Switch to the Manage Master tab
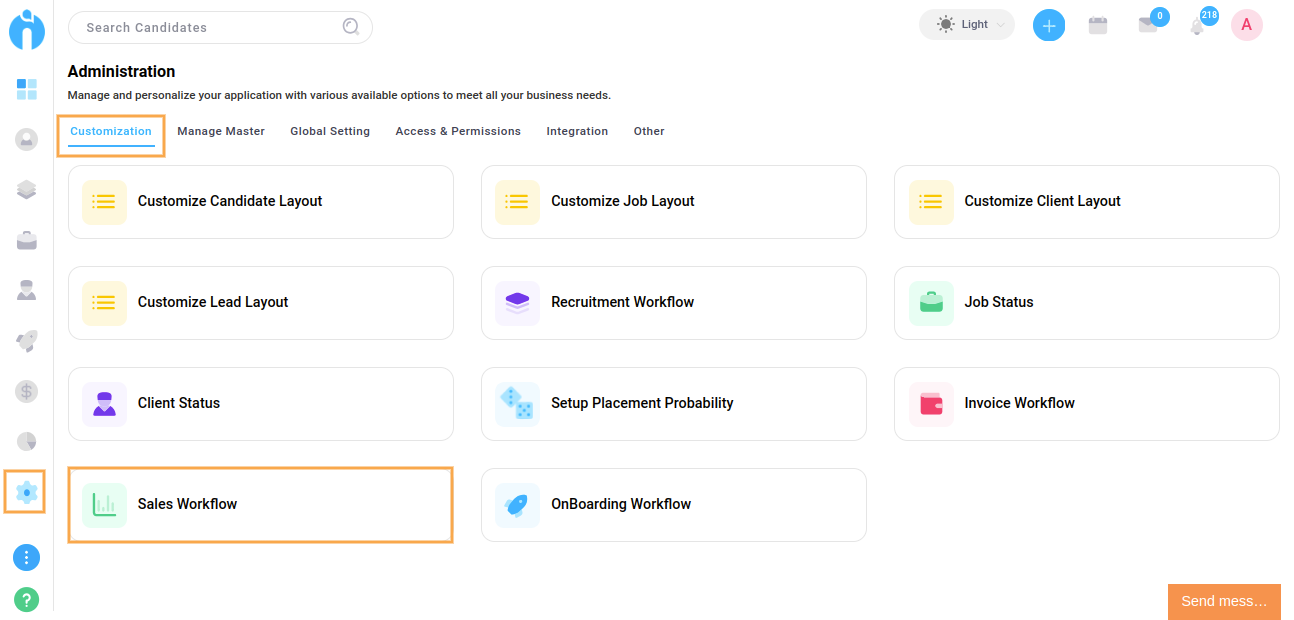The width and height of the screenshot is (1294, 620). [x=221, y=131]
